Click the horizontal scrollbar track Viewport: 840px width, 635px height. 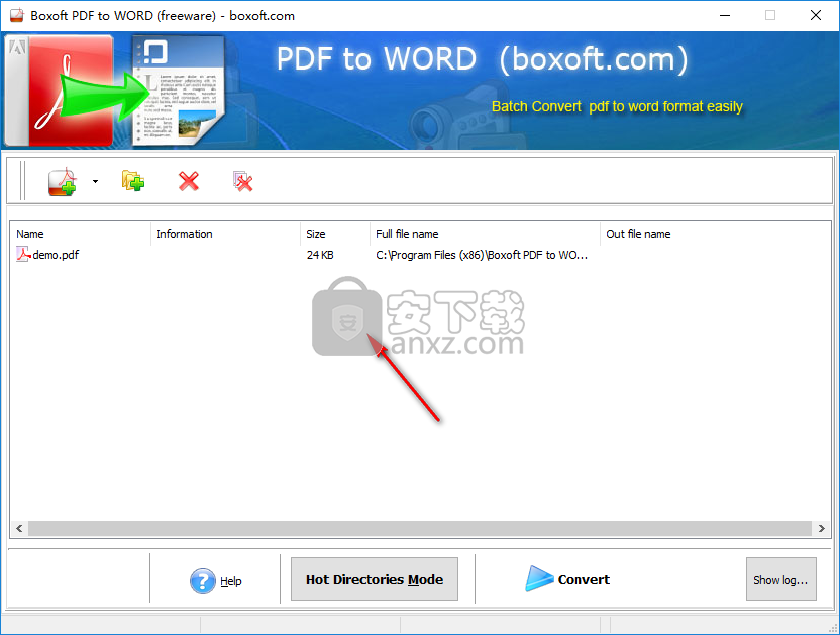(x=420, y=528)
